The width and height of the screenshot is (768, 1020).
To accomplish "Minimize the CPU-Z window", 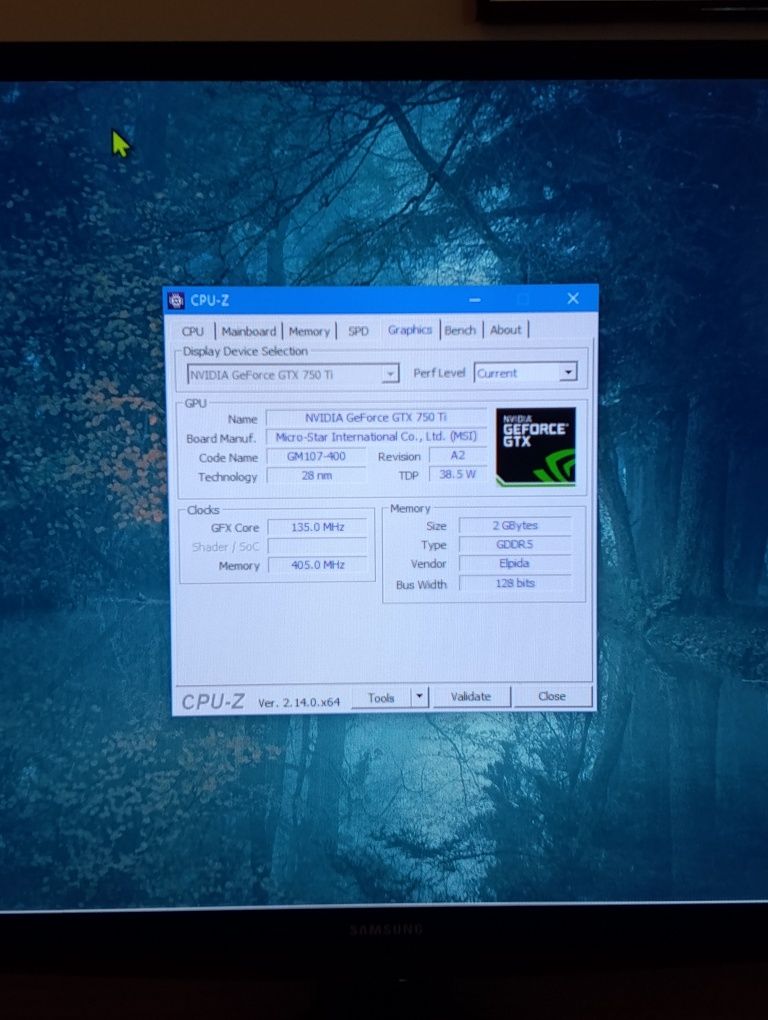I will pyautogui.click(x=475, y=300).
